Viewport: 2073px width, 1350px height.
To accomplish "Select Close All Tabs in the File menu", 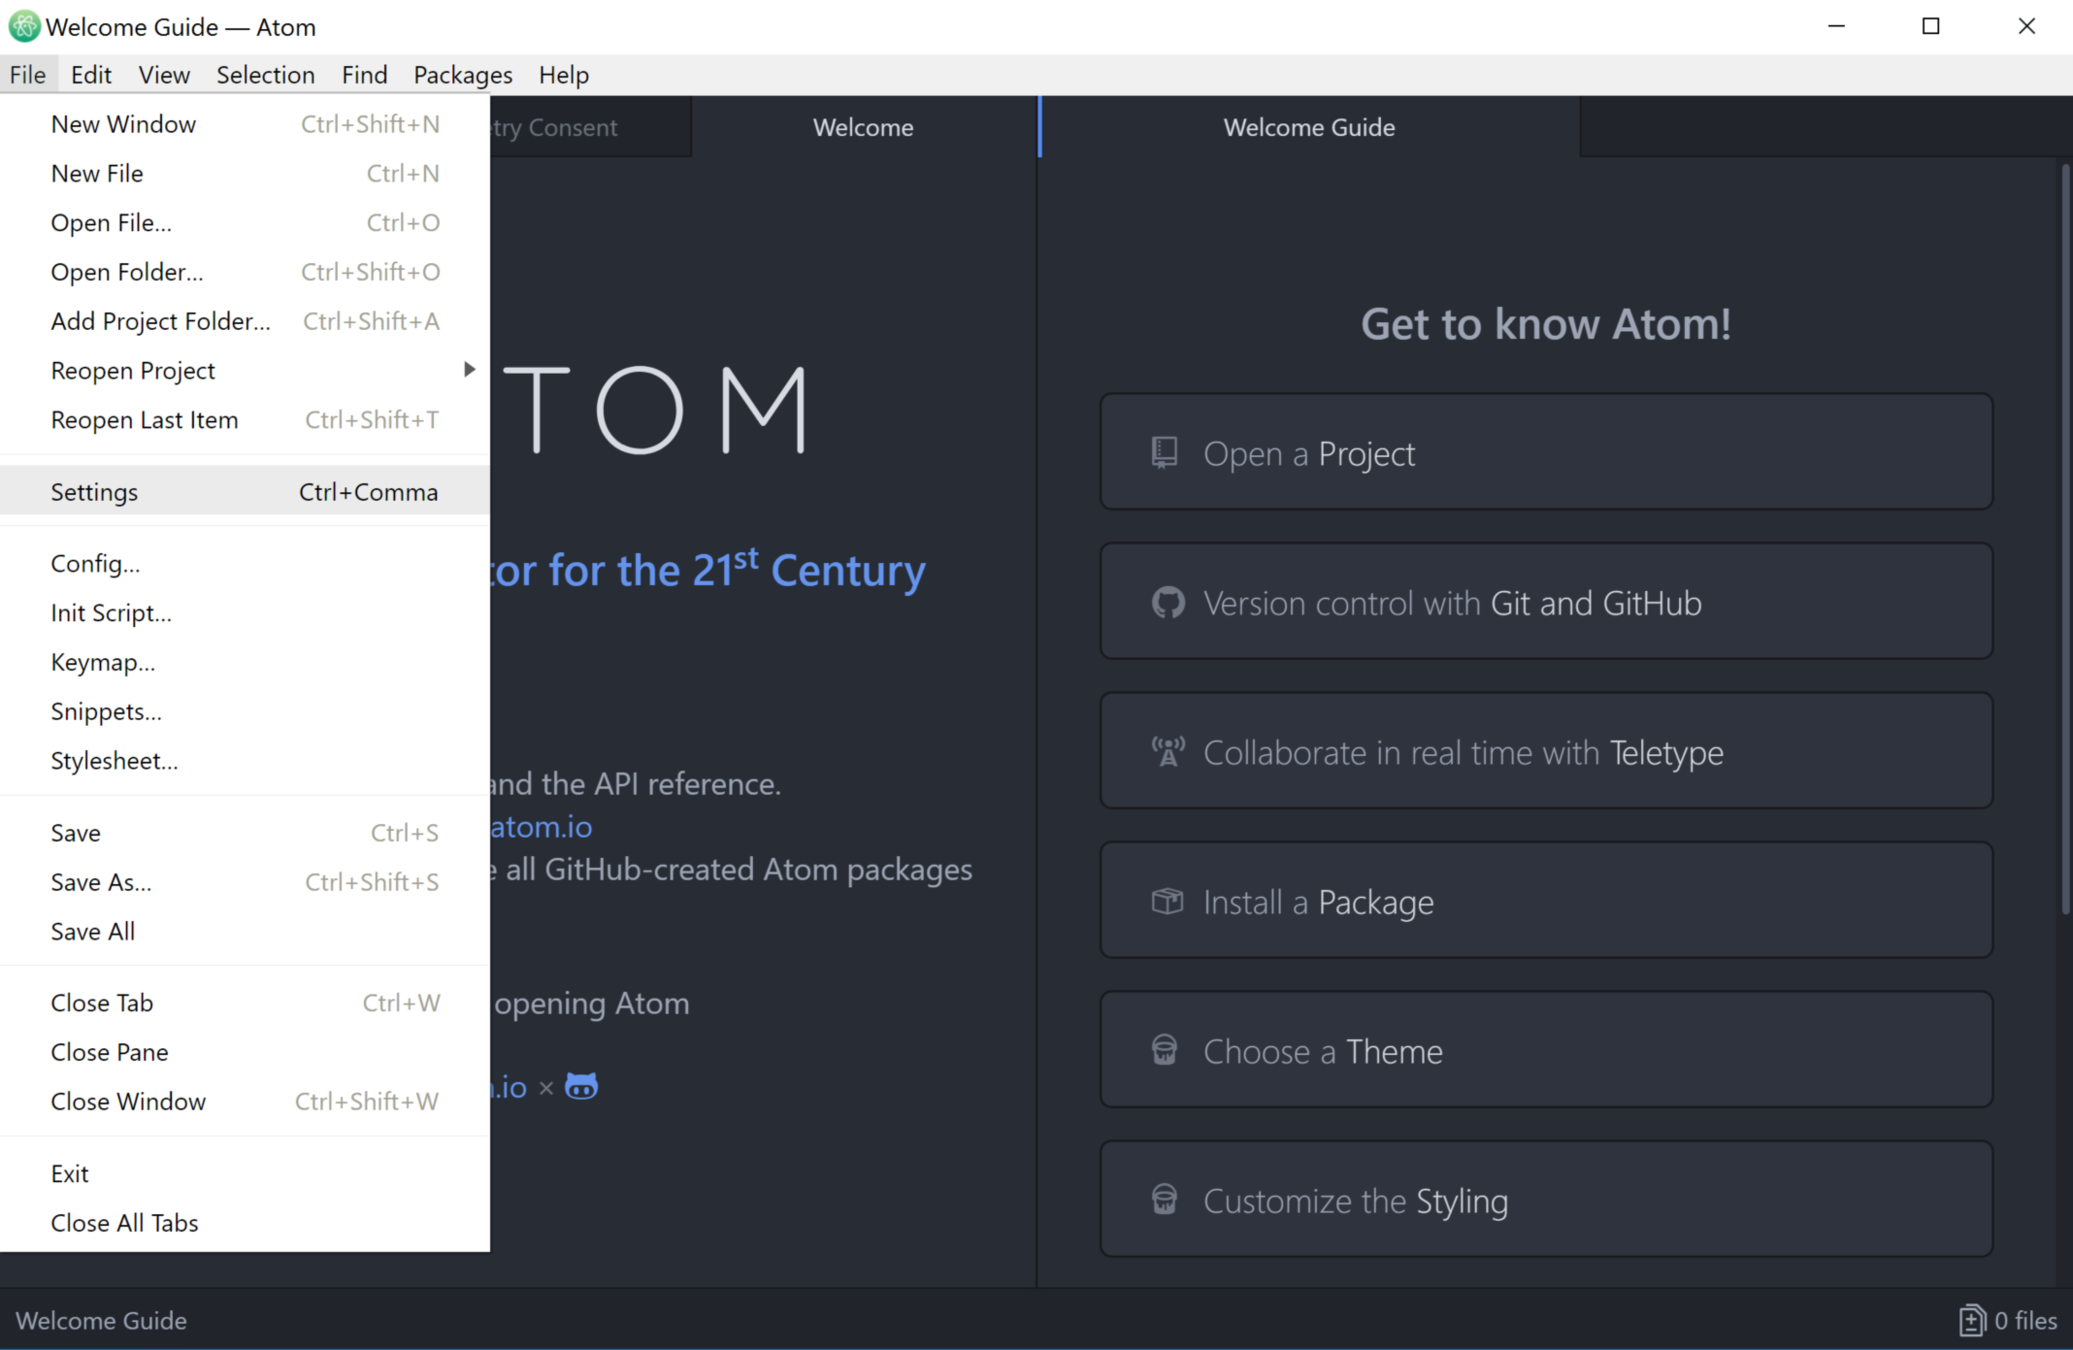I will [125, 1222].
